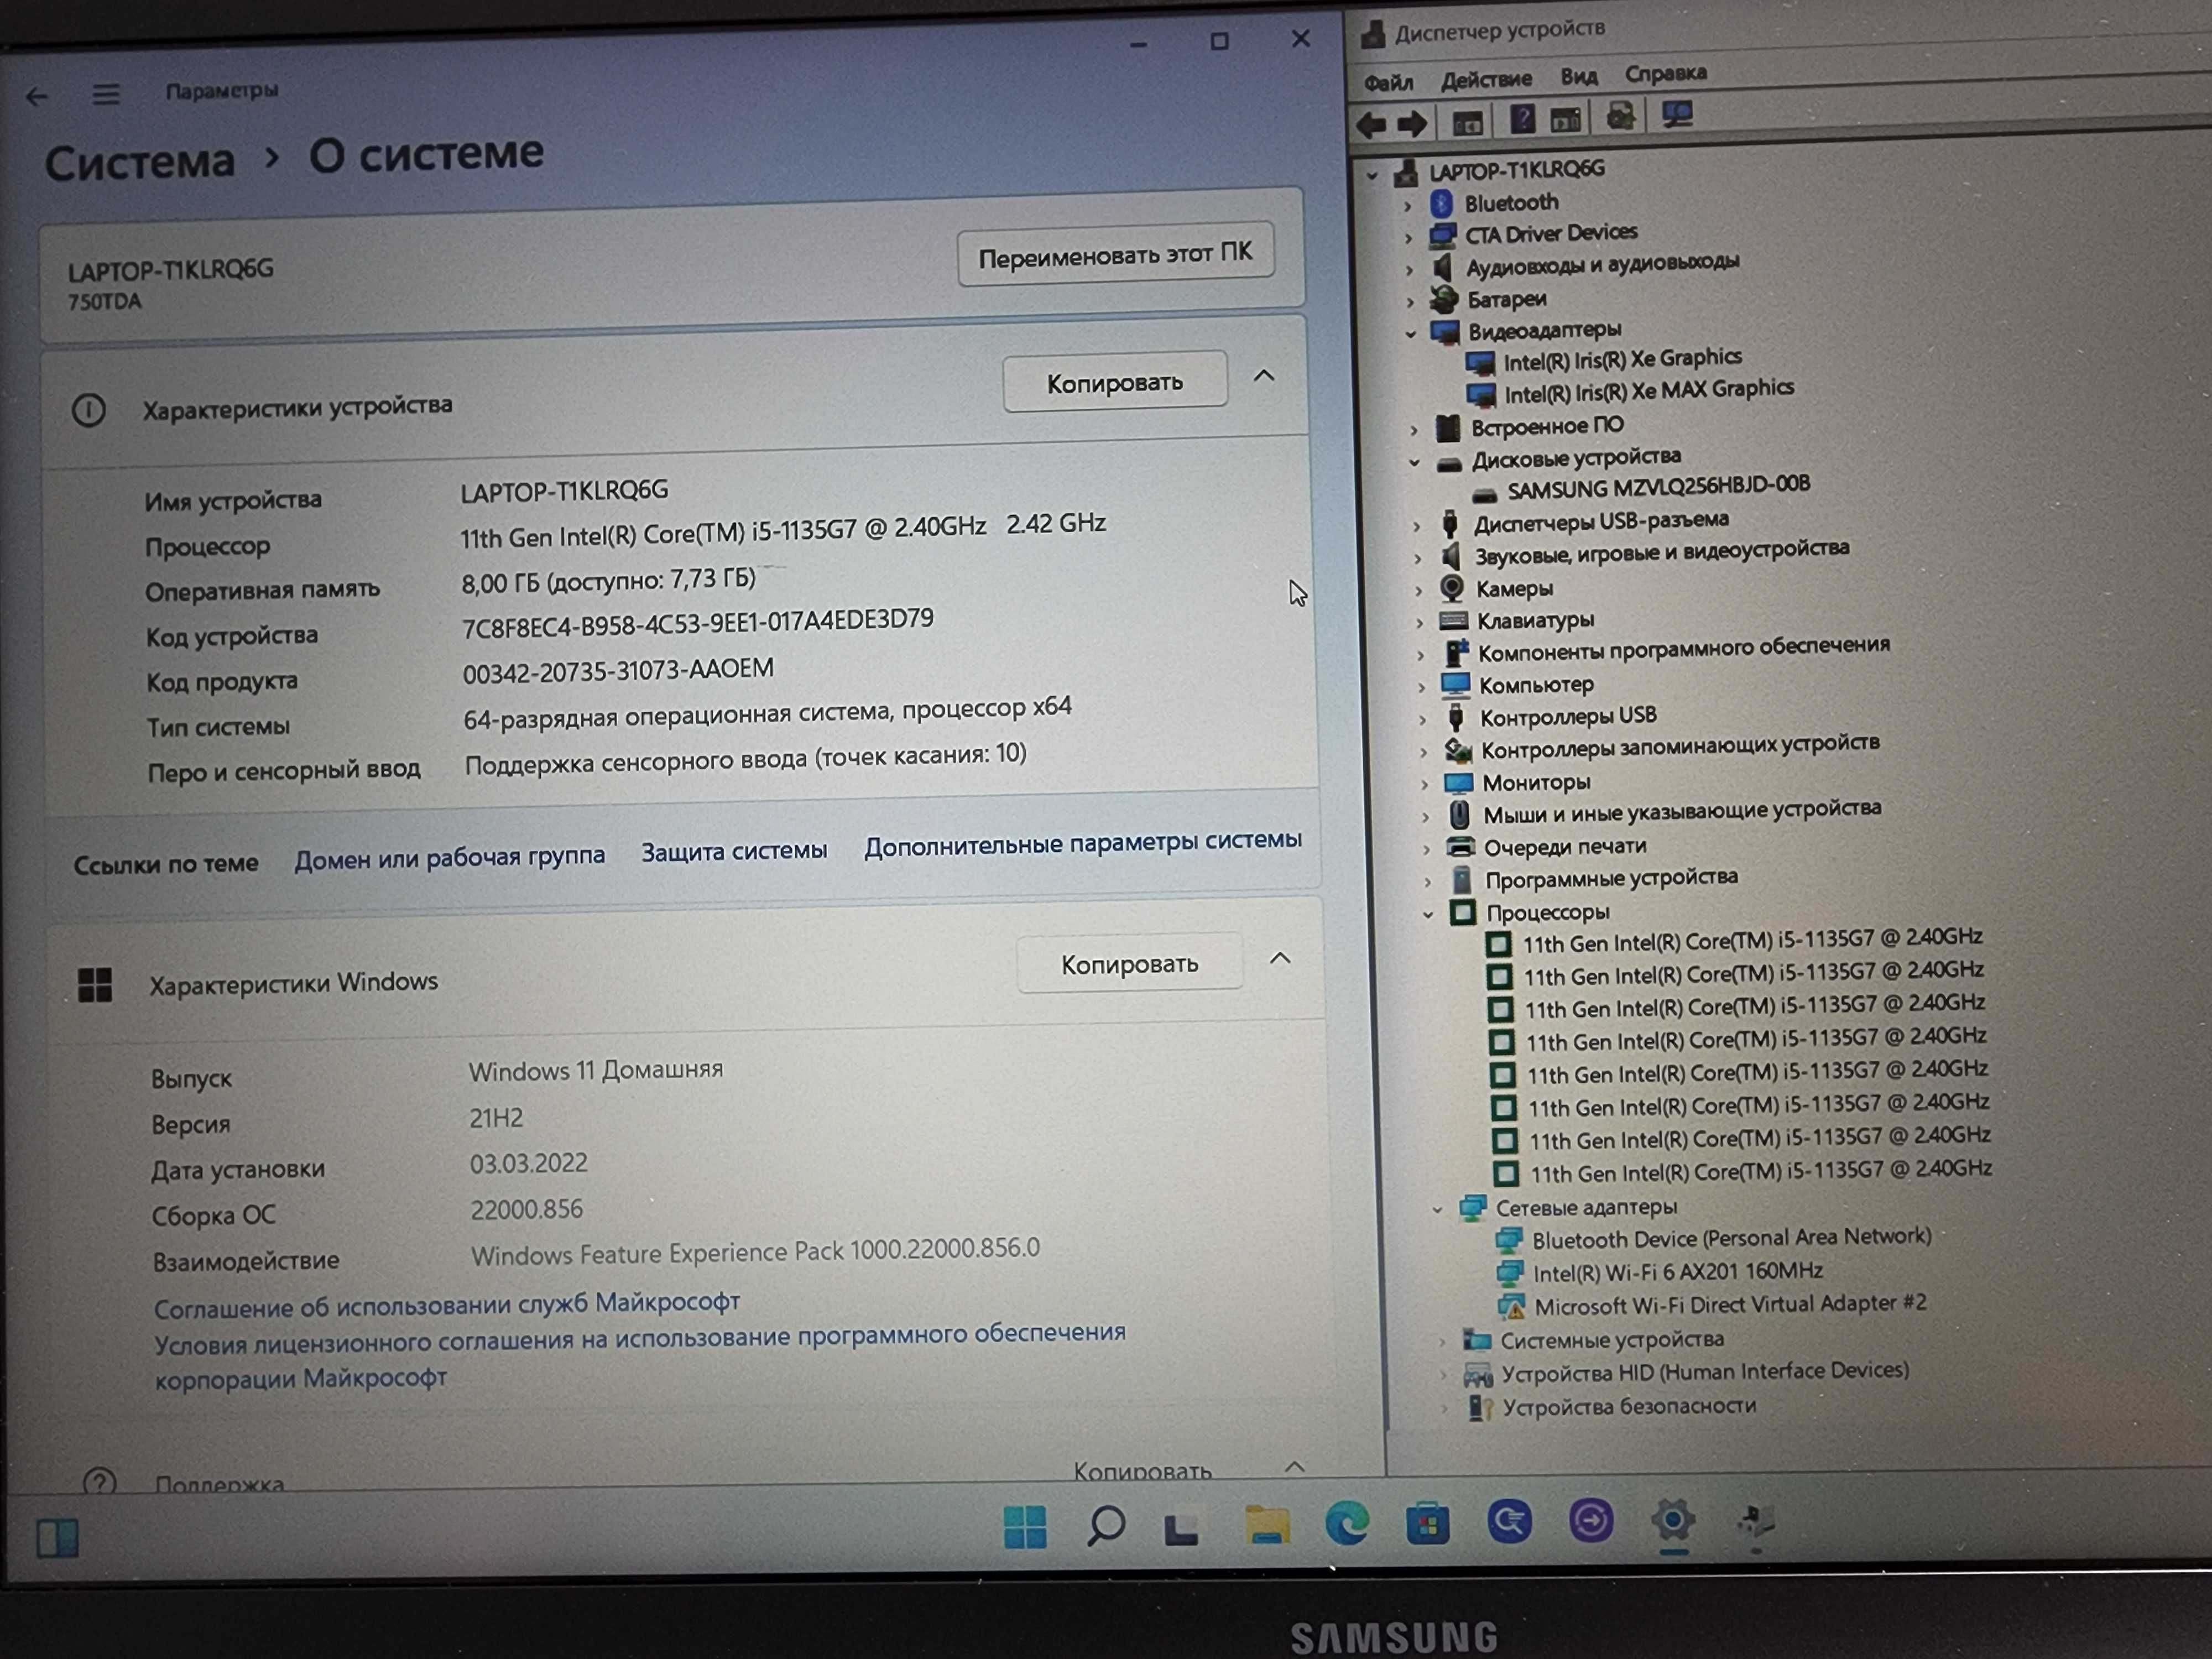Expand the Клавиатуры node
The width and height of the screenshot is (2212, 1659).
tap(1419, 623)
